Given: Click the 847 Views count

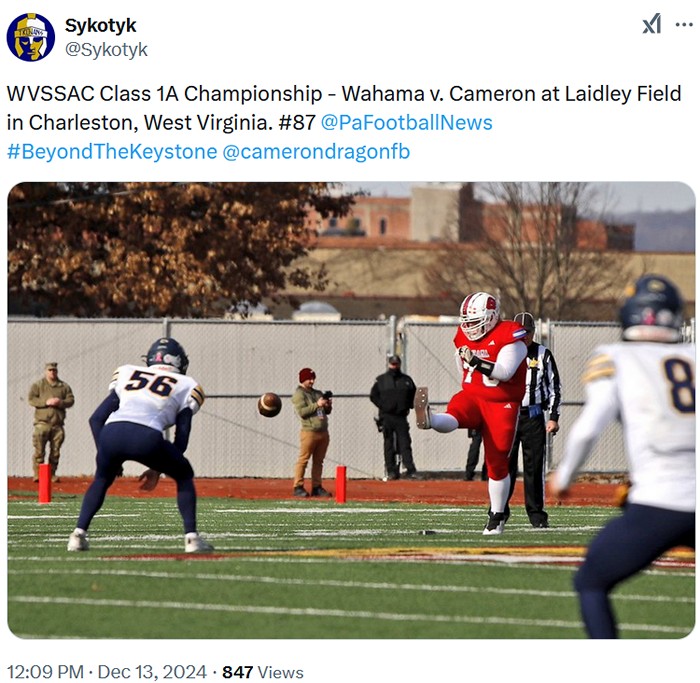Looking at the screenshot, I should 263,671.
